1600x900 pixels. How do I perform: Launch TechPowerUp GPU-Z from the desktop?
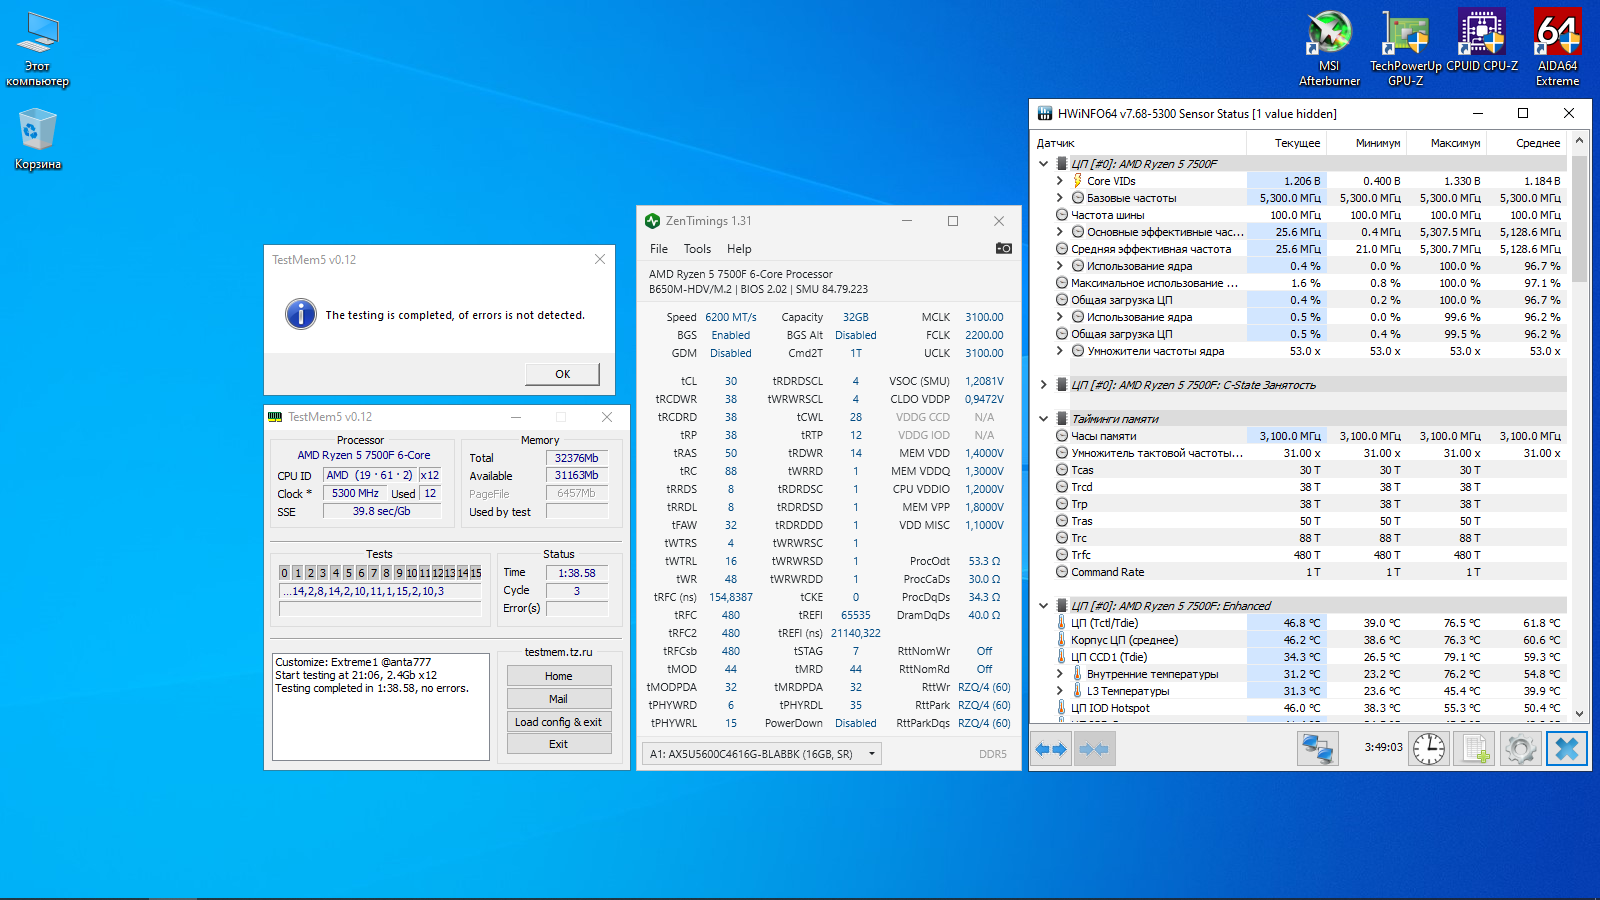pos(1405,48)
